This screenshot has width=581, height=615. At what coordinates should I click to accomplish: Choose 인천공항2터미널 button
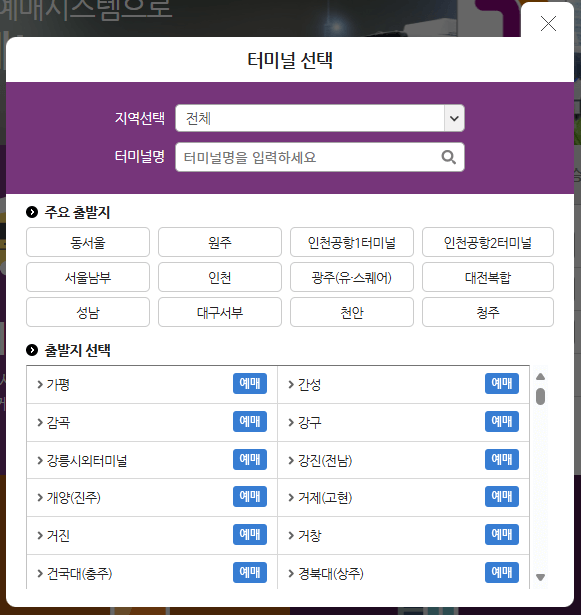(488, 242)
